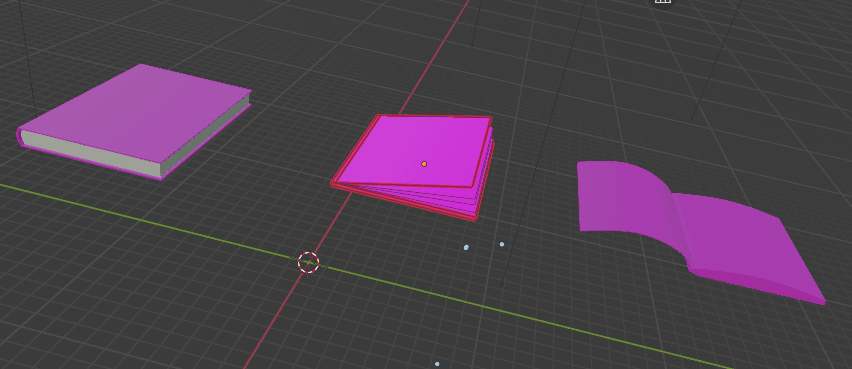Select the closed purple book object
Viewport: 852px width, 369px height.
[135, 121]
